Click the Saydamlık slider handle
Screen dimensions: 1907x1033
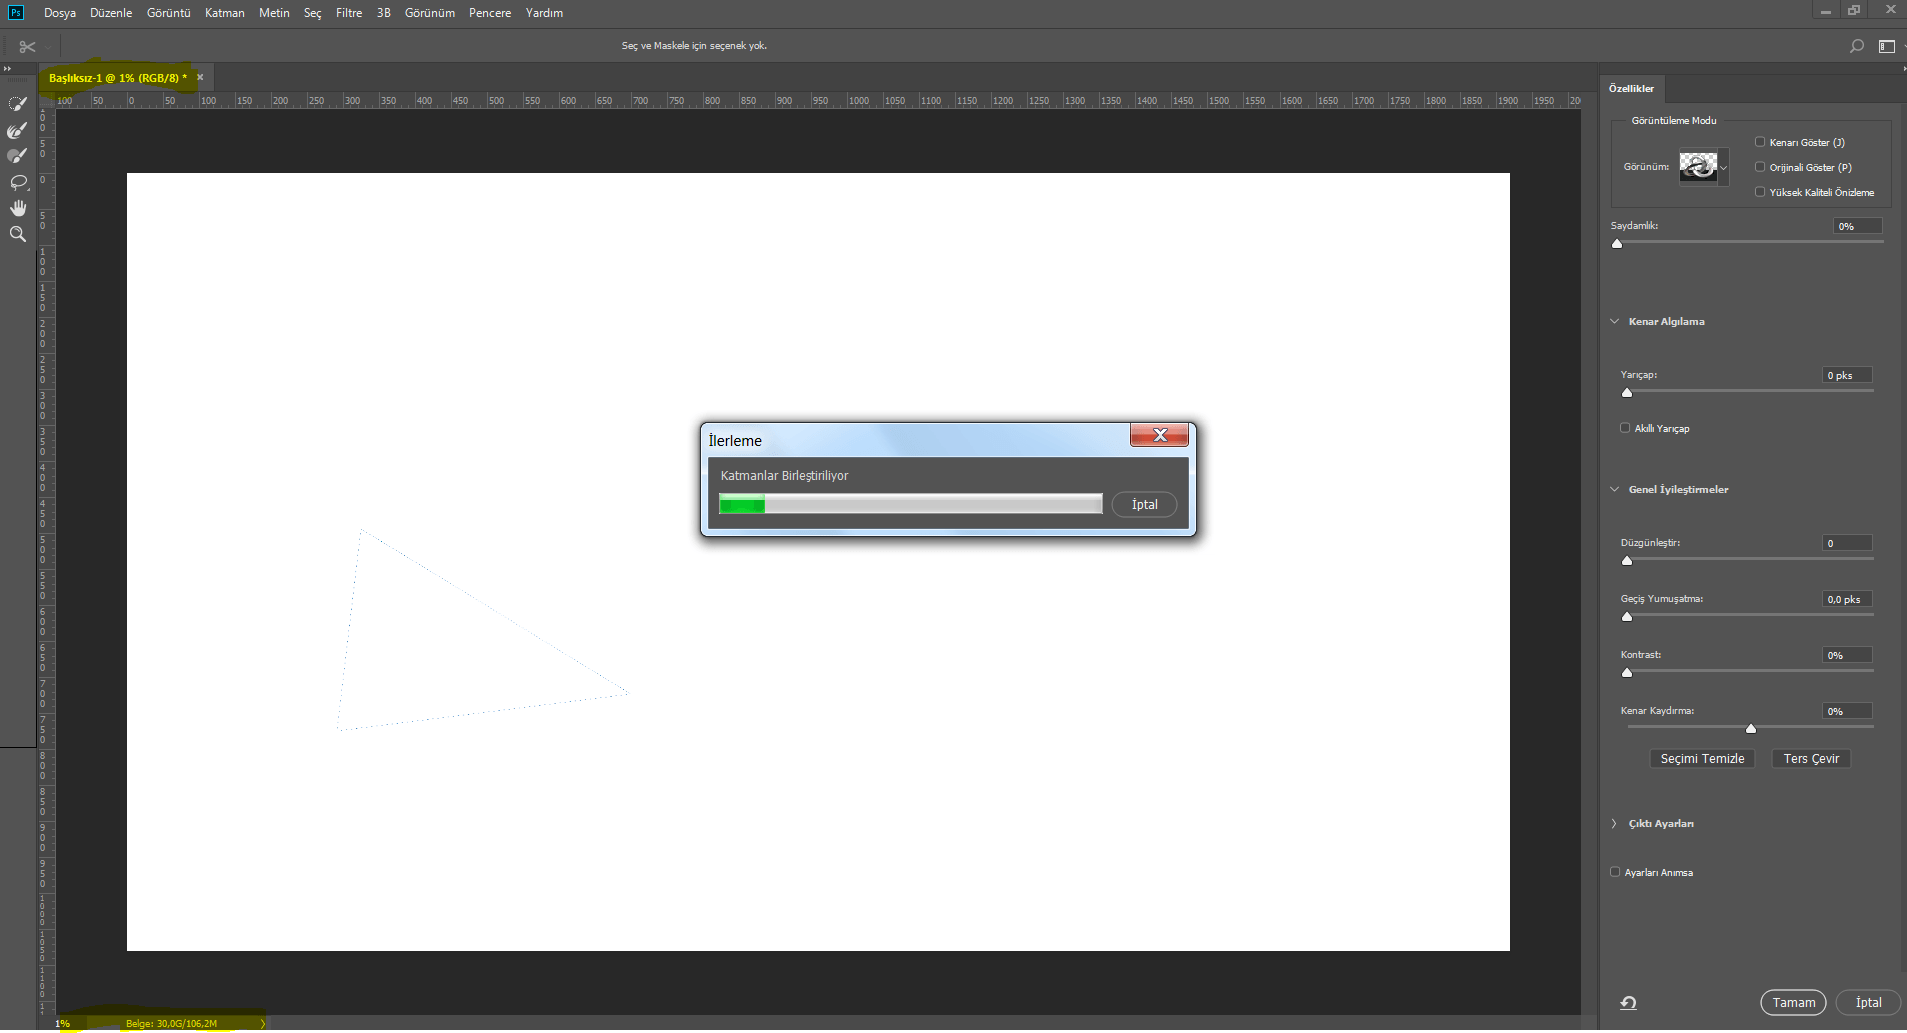pos(1617,244)
